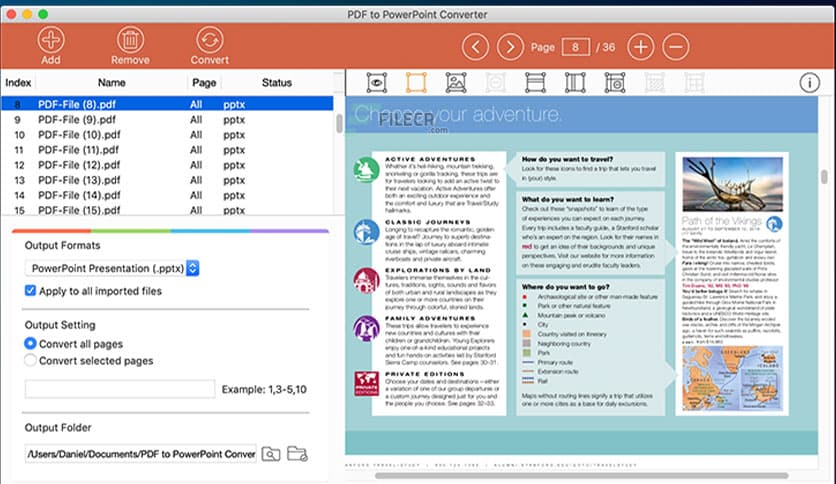Select the PDF-File (10).pdf row
This screenshot has width=836, height=484.
pos(167,134)
